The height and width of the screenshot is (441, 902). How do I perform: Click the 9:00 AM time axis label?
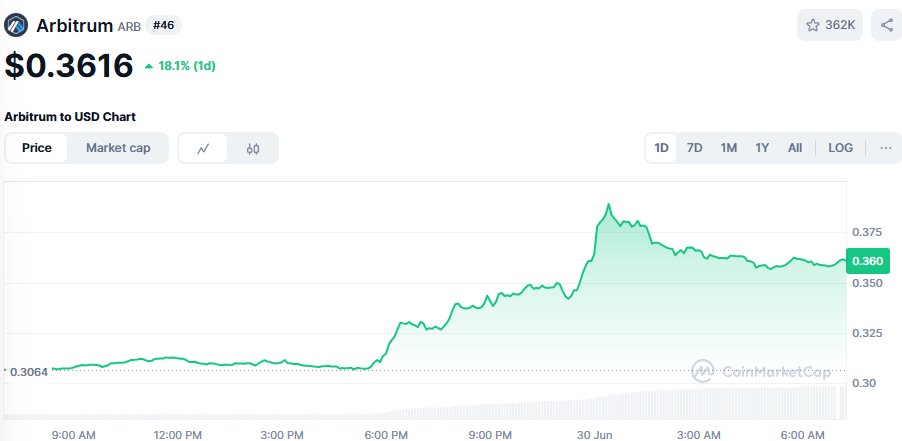(74, 435)
